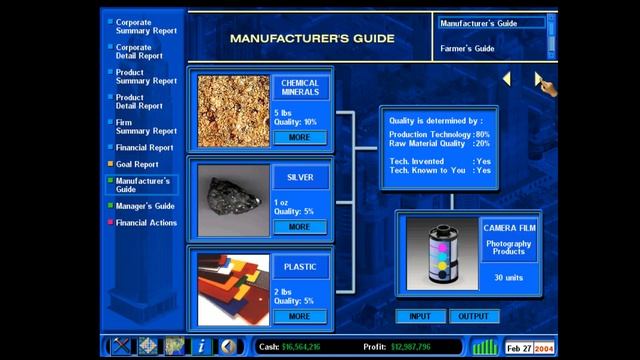Open Firm Summary Report
The height and width of the screenshot is (360, 640).
146,127
